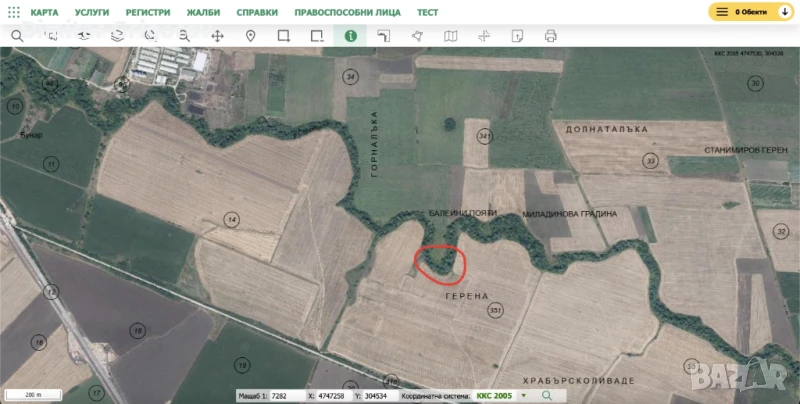Open the apps grid menu icon

13,12
